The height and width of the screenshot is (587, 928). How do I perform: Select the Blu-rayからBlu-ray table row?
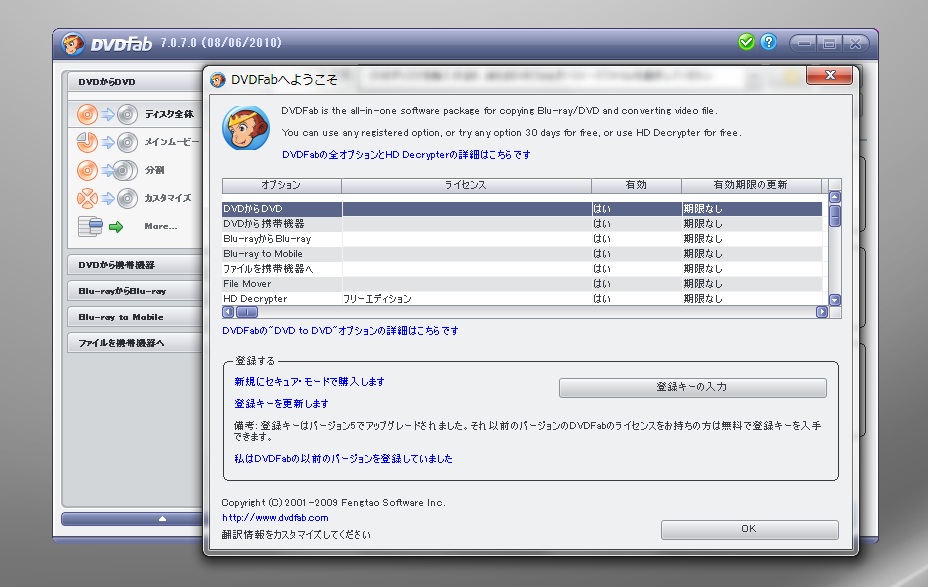click(x=522, y=239)
